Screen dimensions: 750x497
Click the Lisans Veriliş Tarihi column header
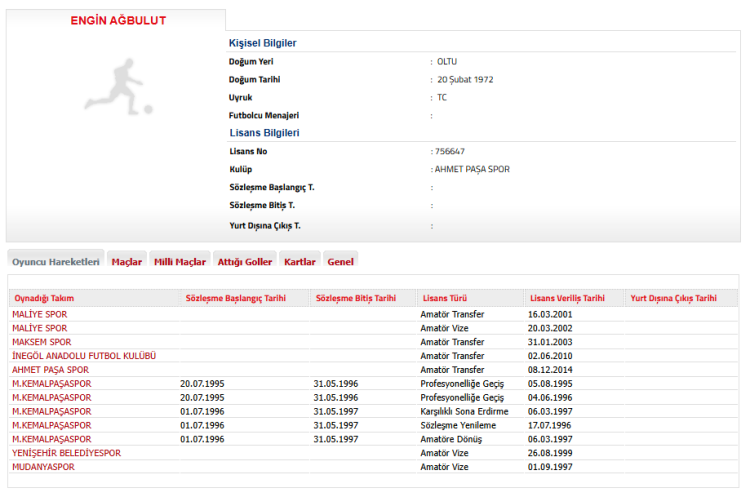567,298
